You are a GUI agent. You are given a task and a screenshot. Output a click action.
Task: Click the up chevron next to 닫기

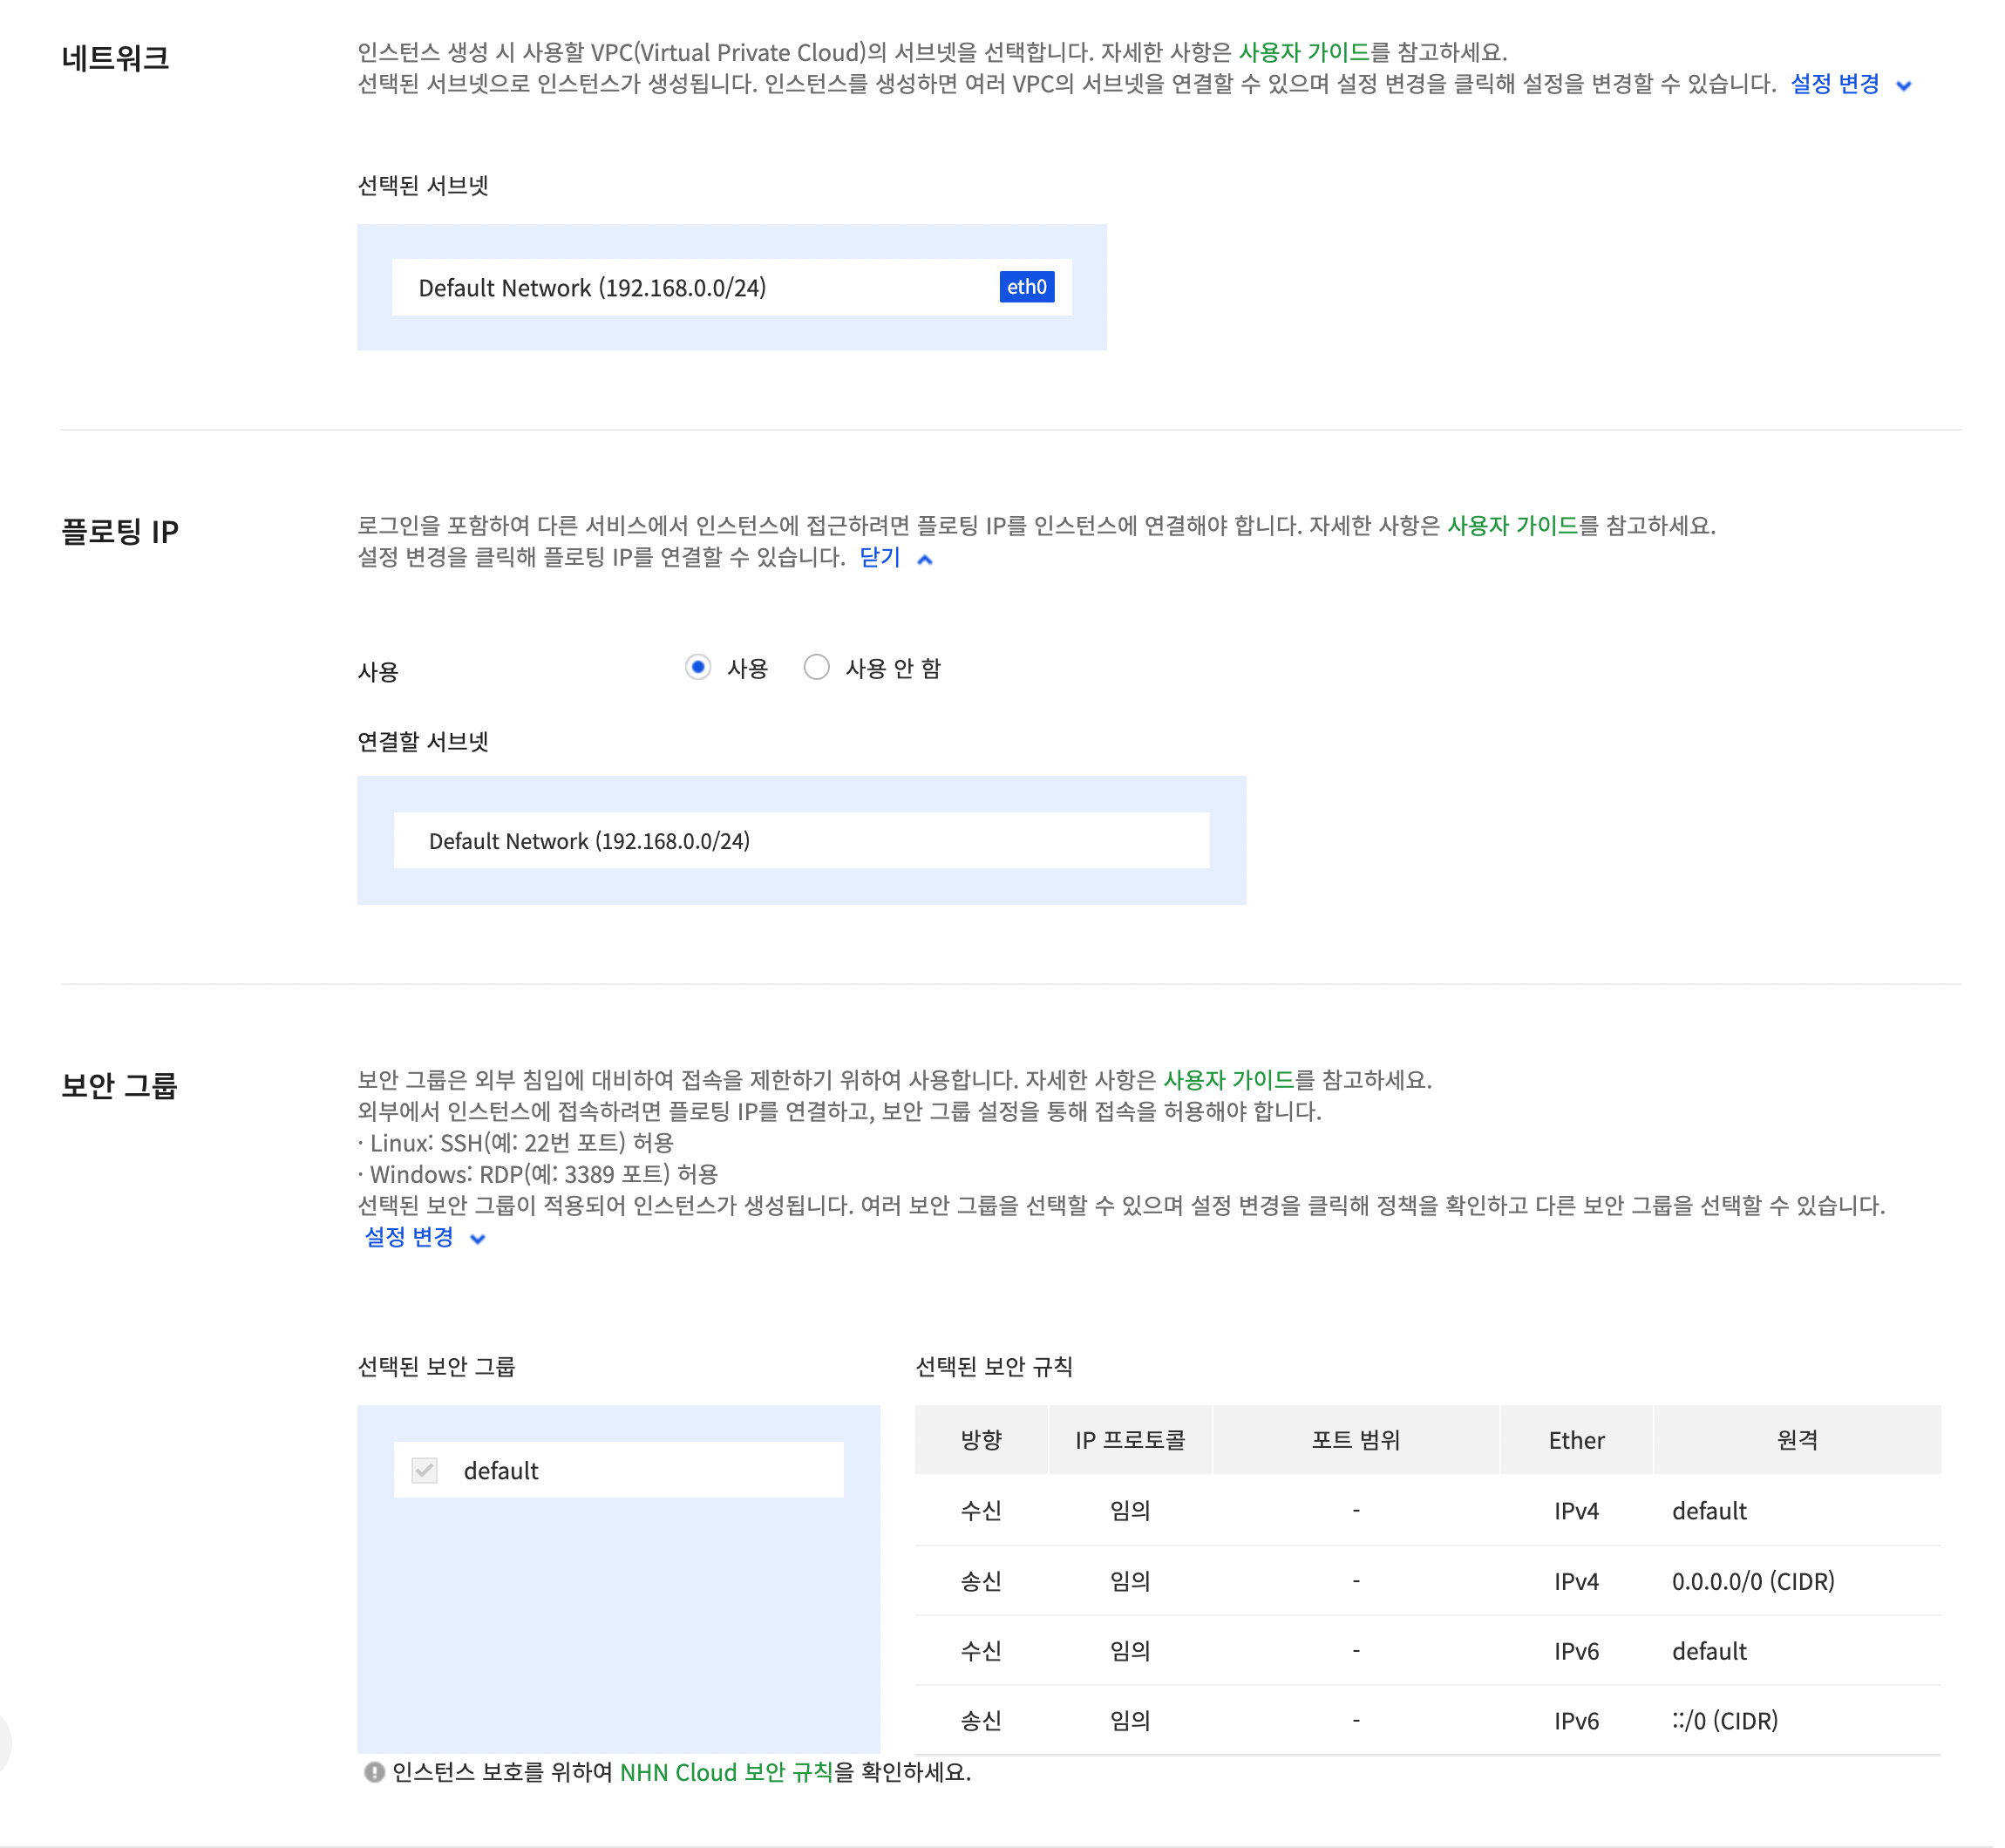point(924,560)
